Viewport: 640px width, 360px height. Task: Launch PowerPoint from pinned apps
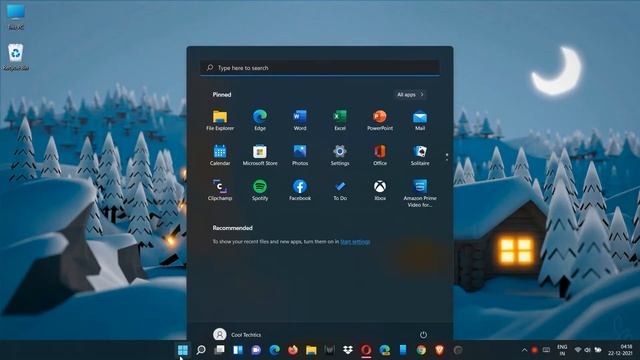380,120
